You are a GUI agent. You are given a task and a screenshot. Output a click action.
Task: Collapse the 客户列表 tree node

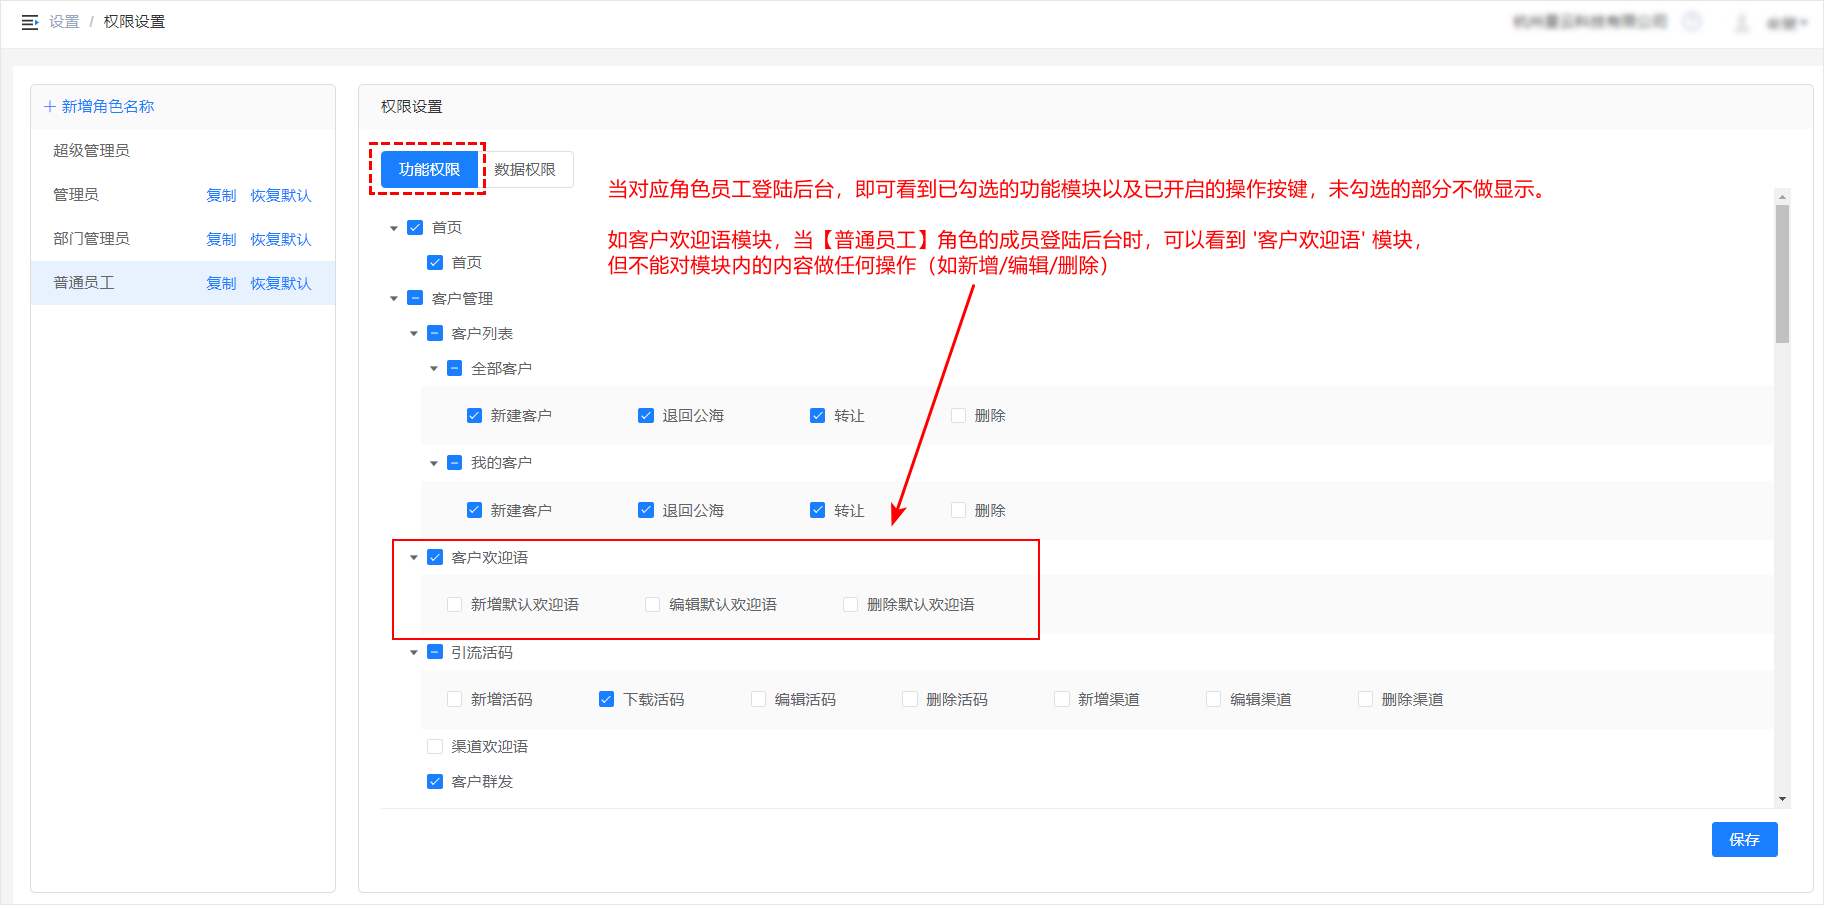click(x=414, y=334)
